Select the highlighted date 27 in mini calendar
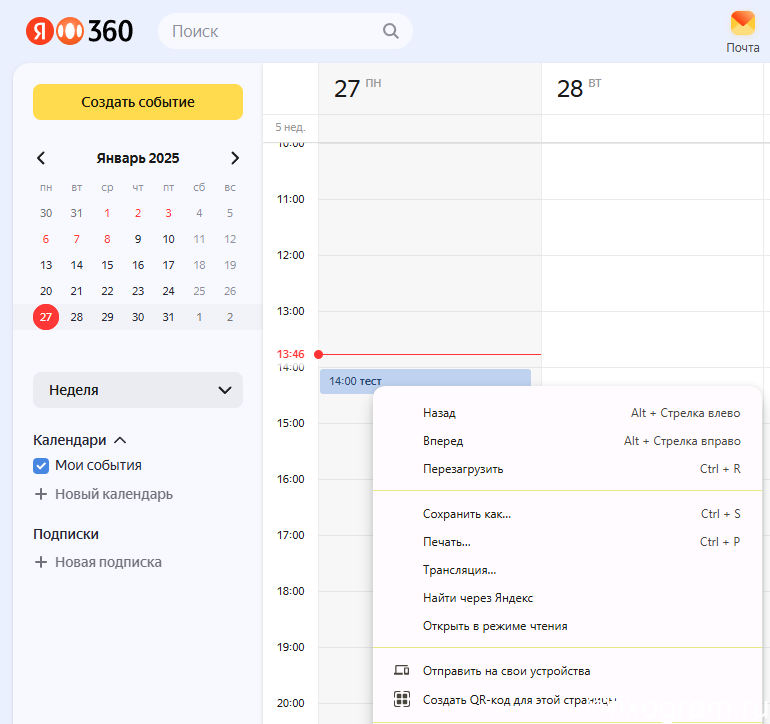This screenshot has width=770, height=724. pyautogui.click(x=46, y=317)
